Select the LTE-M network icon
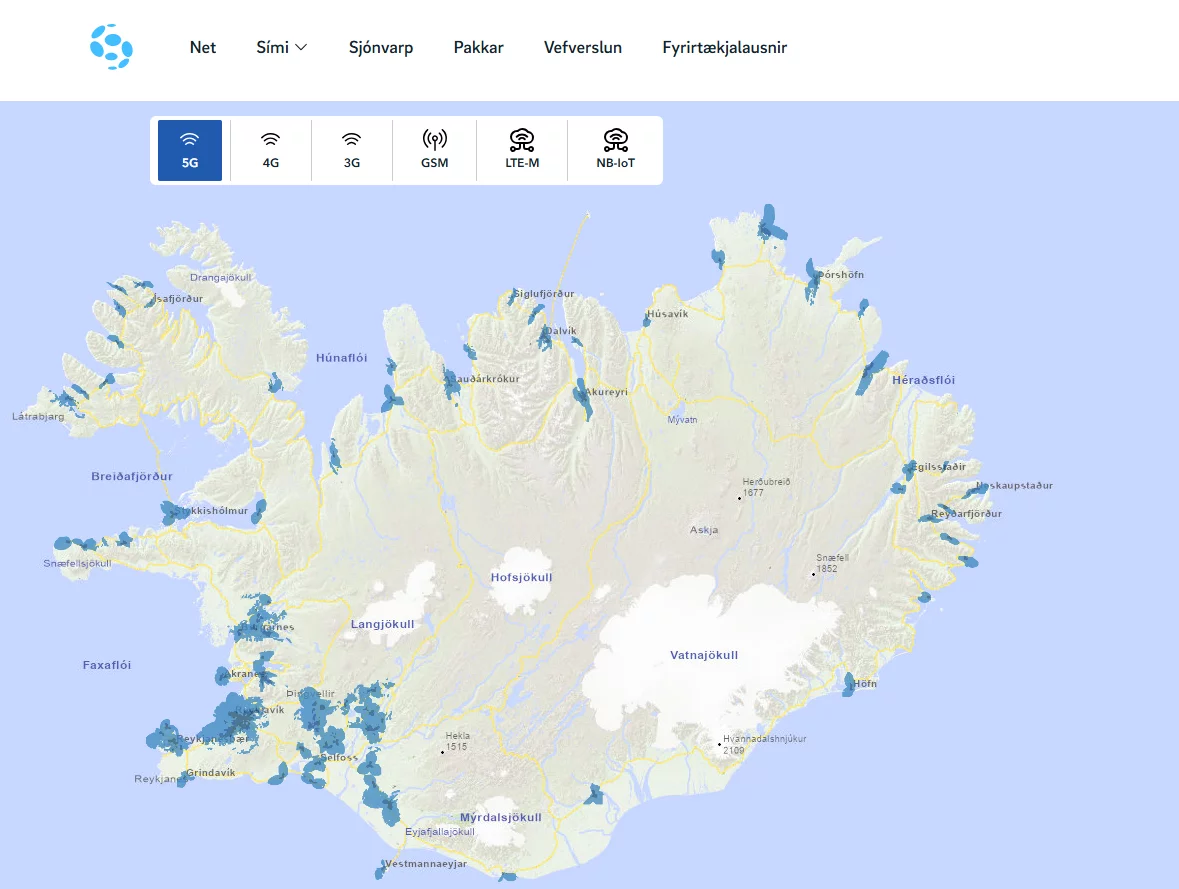The image size is (1179, 889). (521, 149)
